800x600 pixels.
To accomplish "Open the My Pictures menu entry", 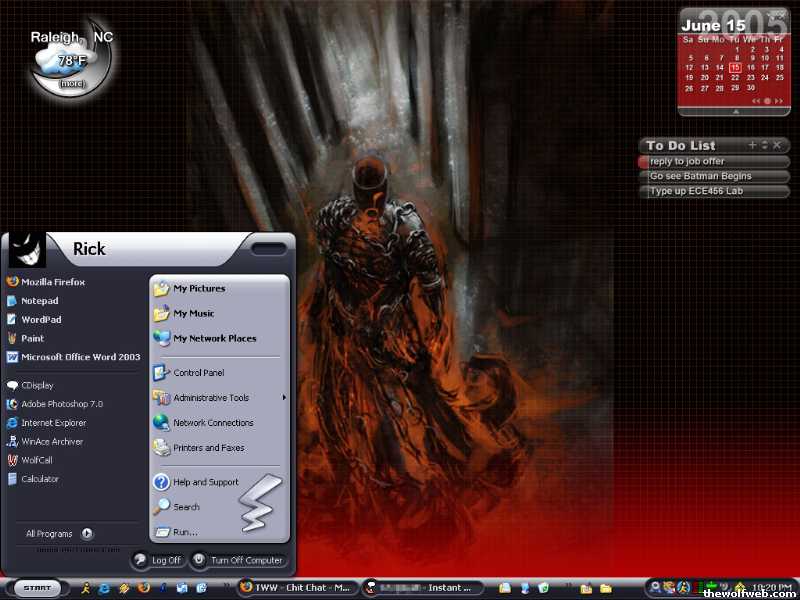I will 198,289.
